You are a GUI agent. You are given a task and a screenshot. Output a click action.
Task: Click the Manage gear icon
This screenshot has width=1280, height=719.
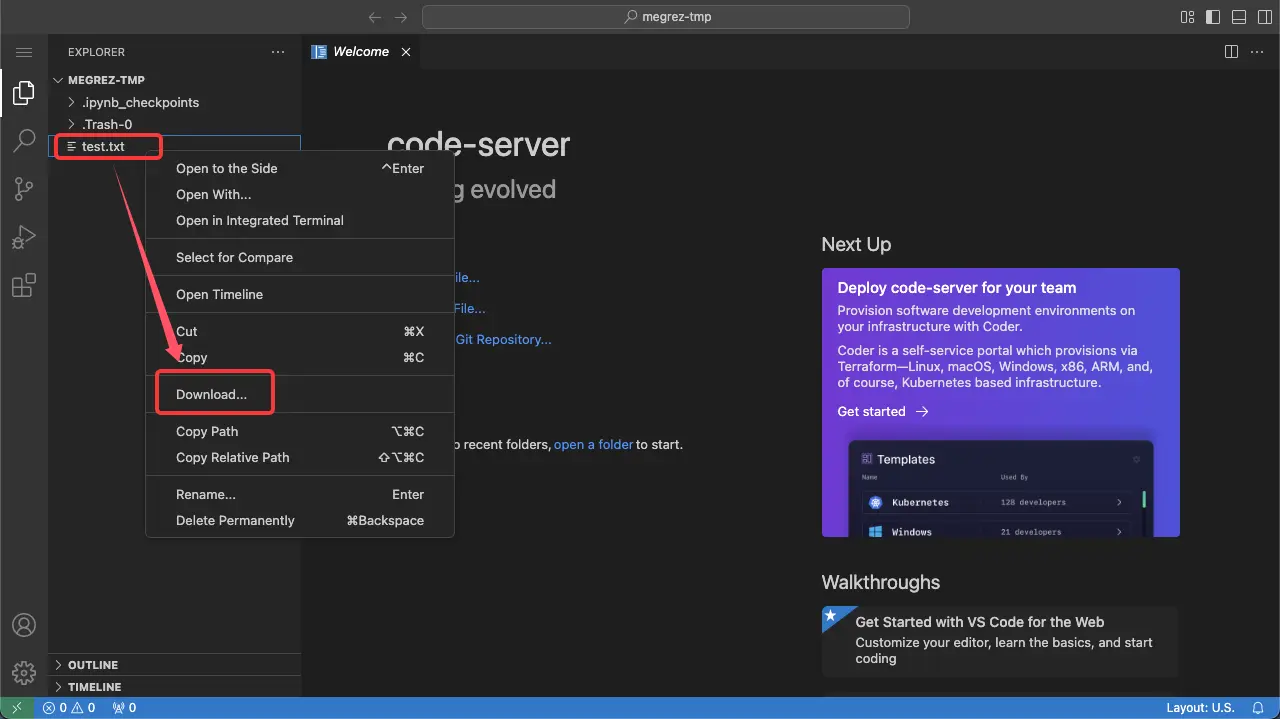tap(24, 672)
